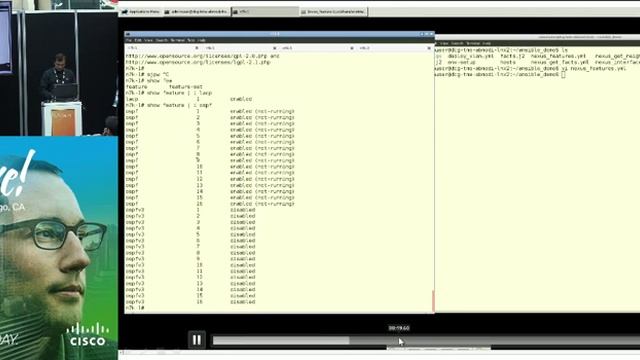Open Search menu in ansible_demo terminal
640x360 pixels.
[x=457, y=43]
